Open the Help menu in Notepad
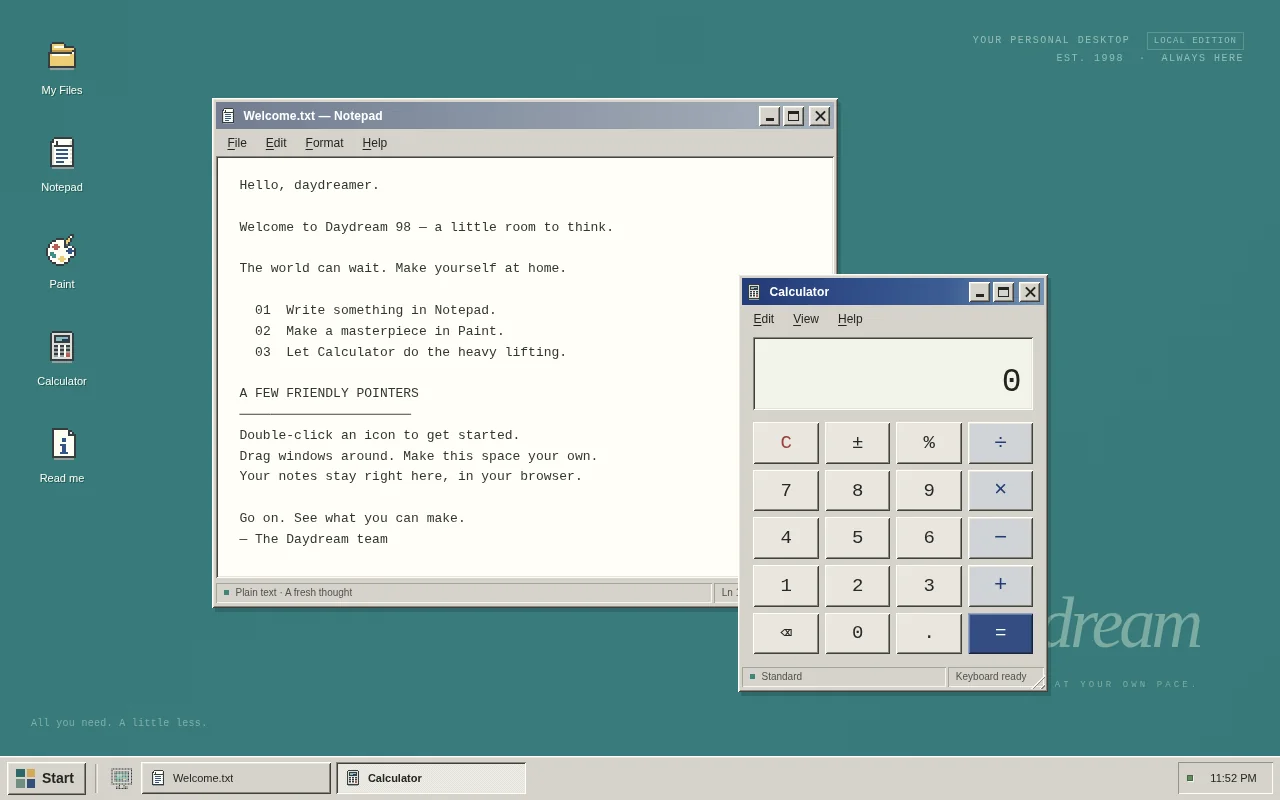 pos(375,143)
